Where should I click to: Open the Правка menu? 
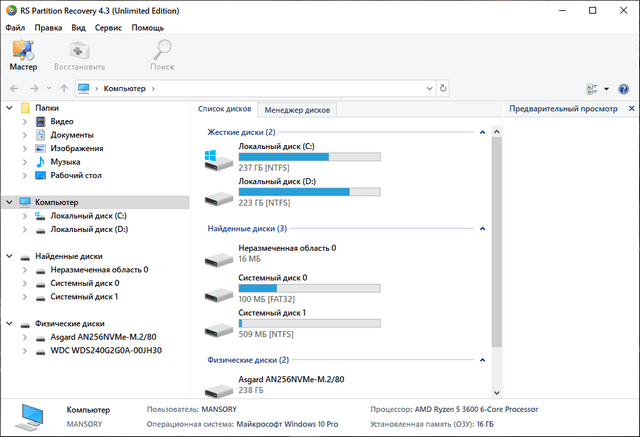click(x=48, y=27)
